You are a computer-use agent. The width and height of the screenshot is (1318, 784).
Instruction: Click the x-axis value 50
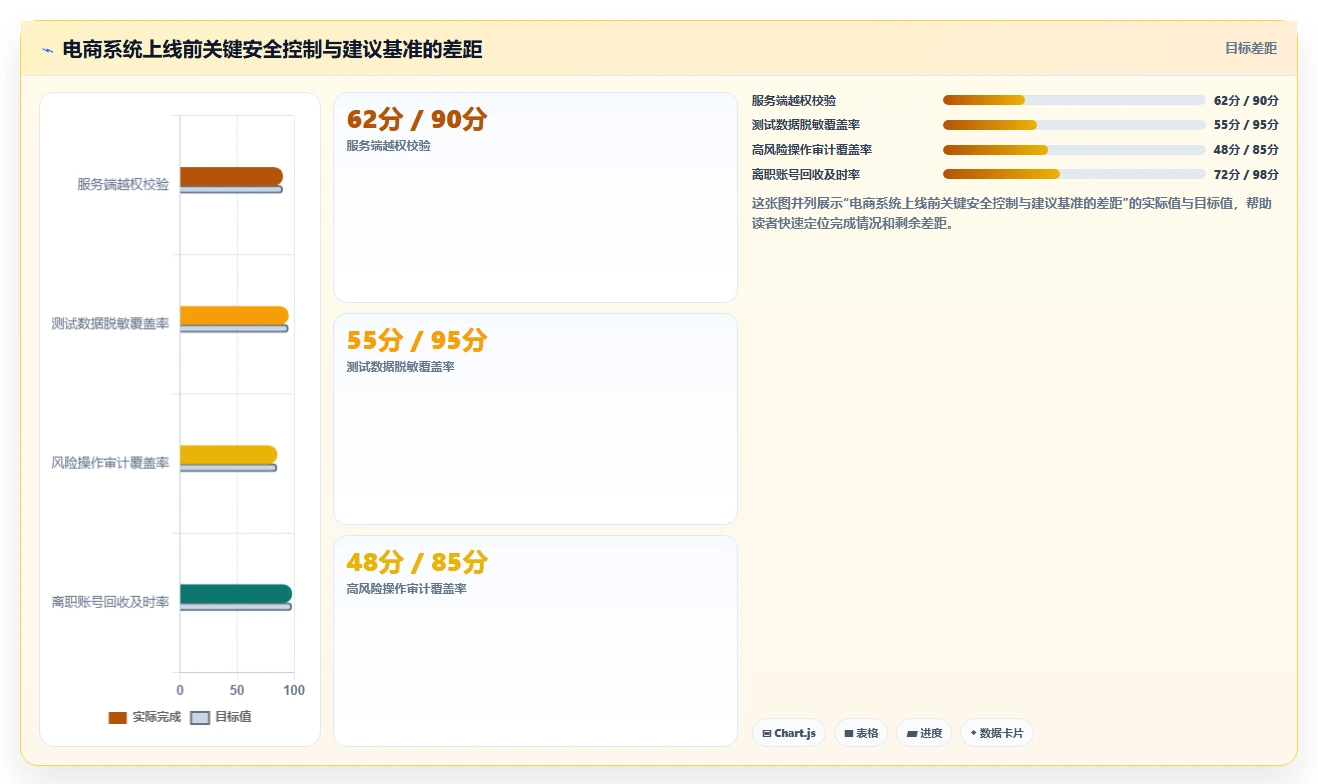237,690
